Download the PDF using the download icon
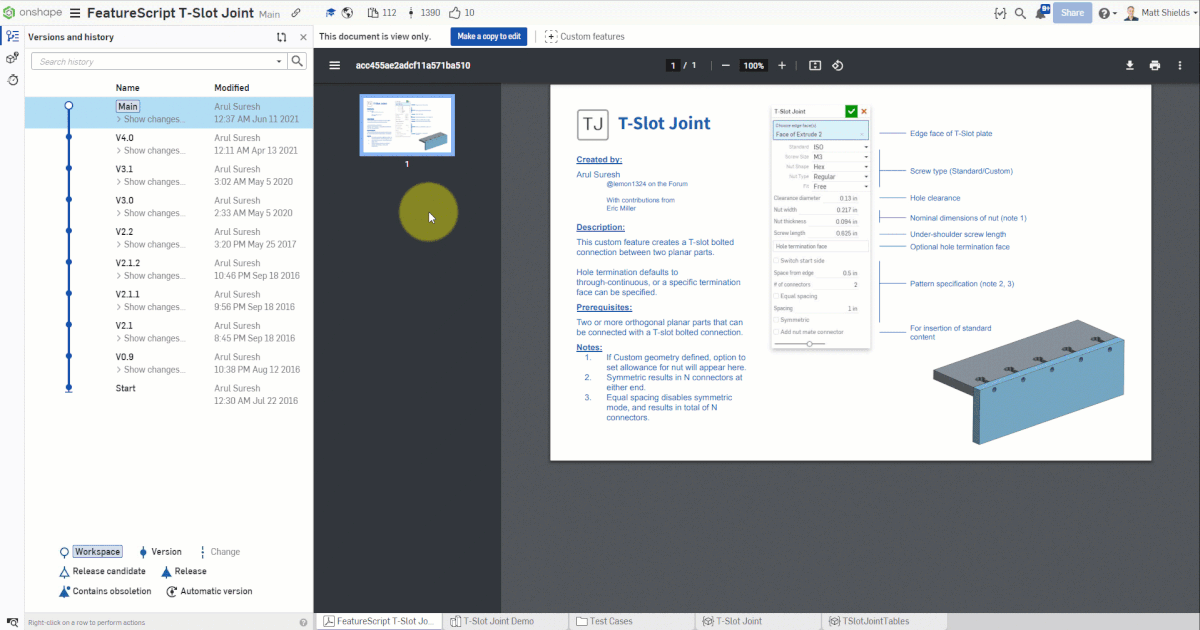1200x630 pixels. click(x=1129, y=64)
